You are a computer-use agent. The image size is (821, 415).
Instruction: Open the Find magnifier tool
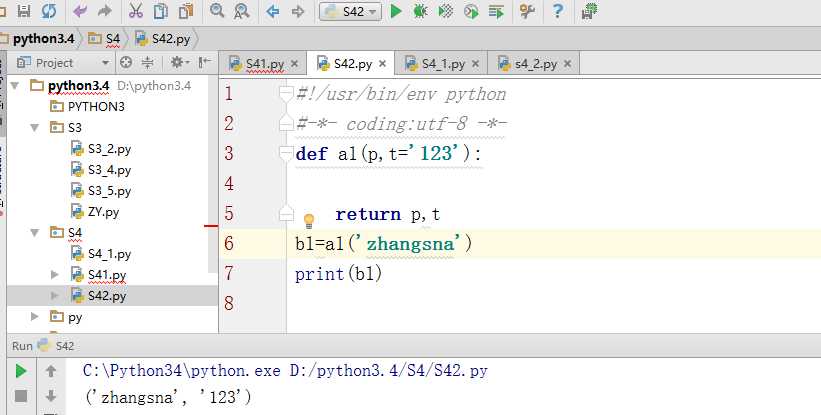217,11
